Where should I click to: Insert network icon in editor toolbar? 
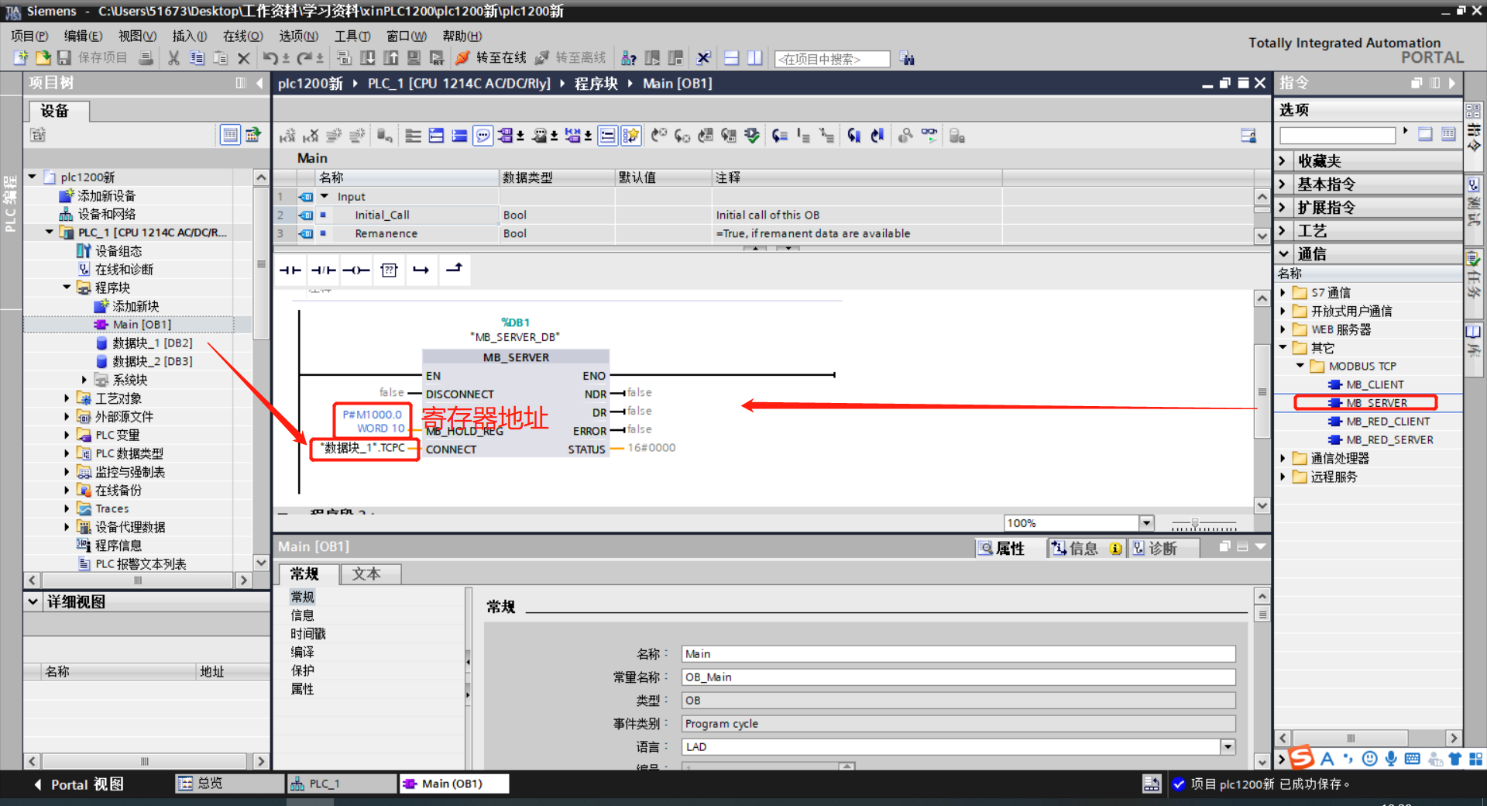287,135
